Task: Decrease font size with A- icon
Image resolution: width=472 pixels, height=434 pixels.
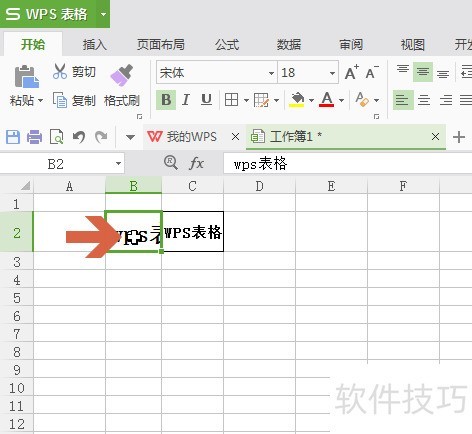Action: (x=372, y=72)
